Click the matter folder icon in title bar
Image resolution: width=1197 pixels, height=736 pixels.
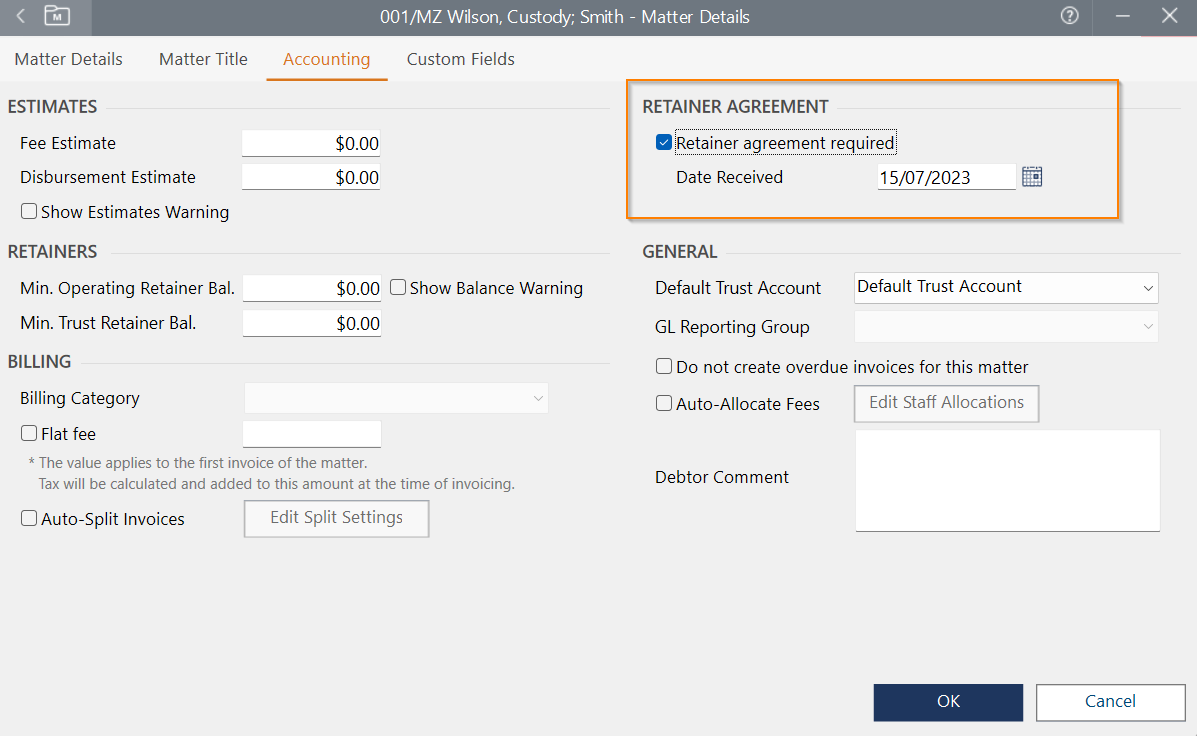point(59,16)
